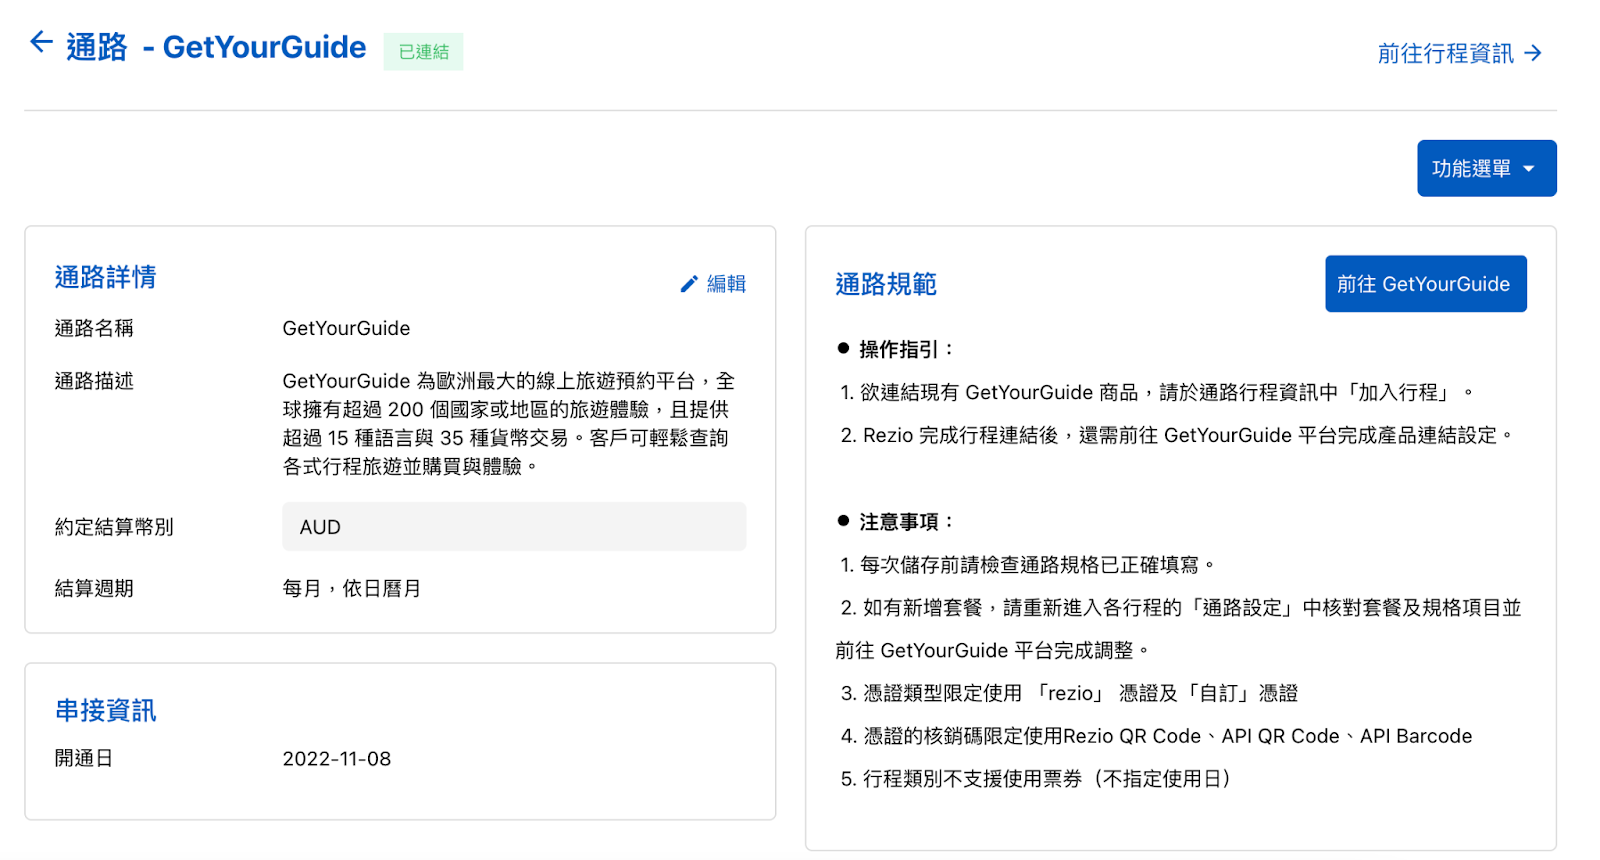This screenshot has width=1600, height=860.
Task: Click the date 2022-11-08
Action: tap(336, 759)
